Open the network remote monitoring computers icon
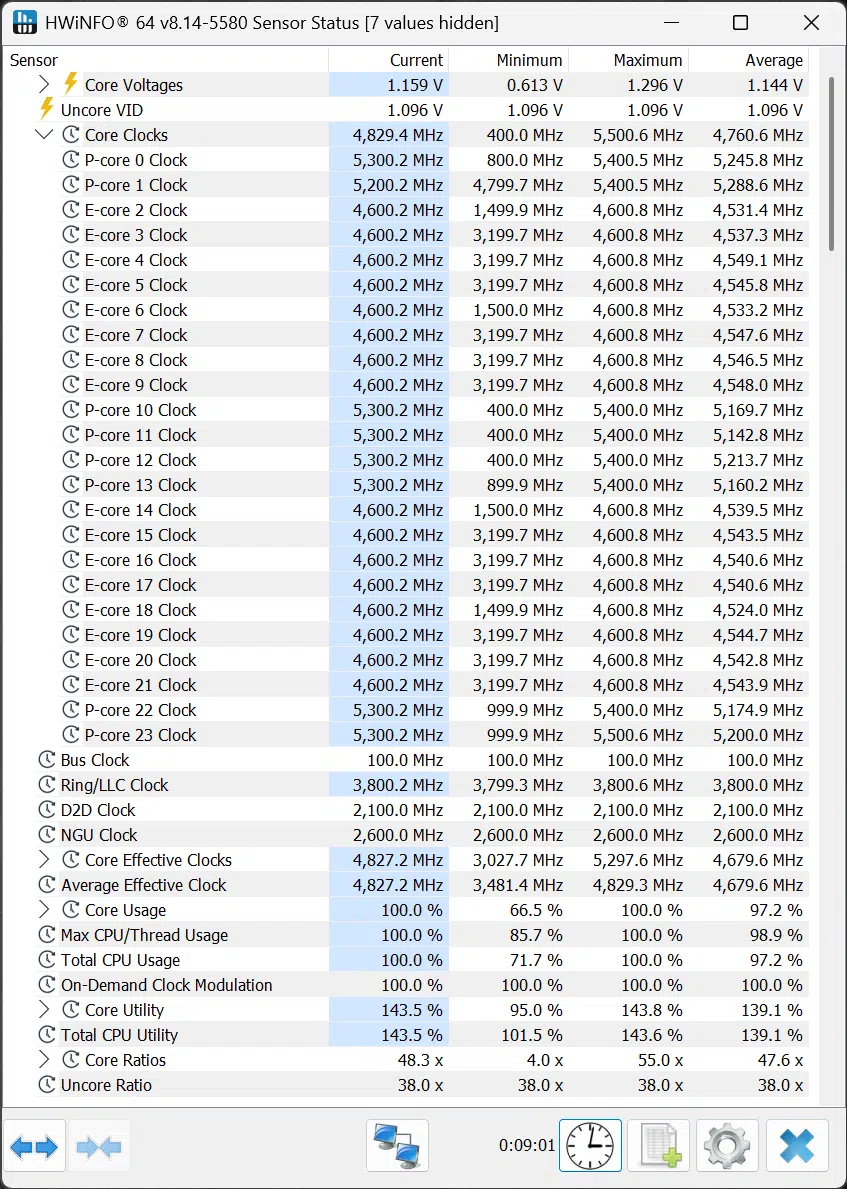 tap(397, 1146)
